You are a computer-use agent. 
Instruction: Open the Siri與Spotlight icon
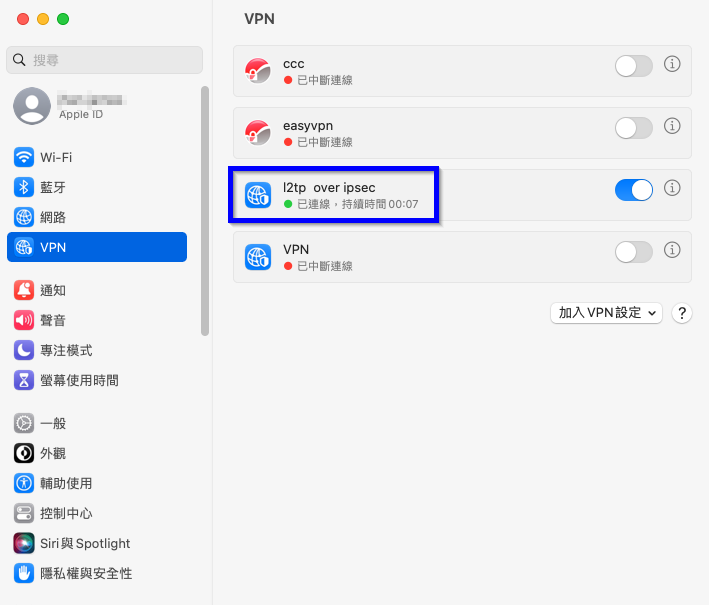pyautogui.click(x=24, y=543)
